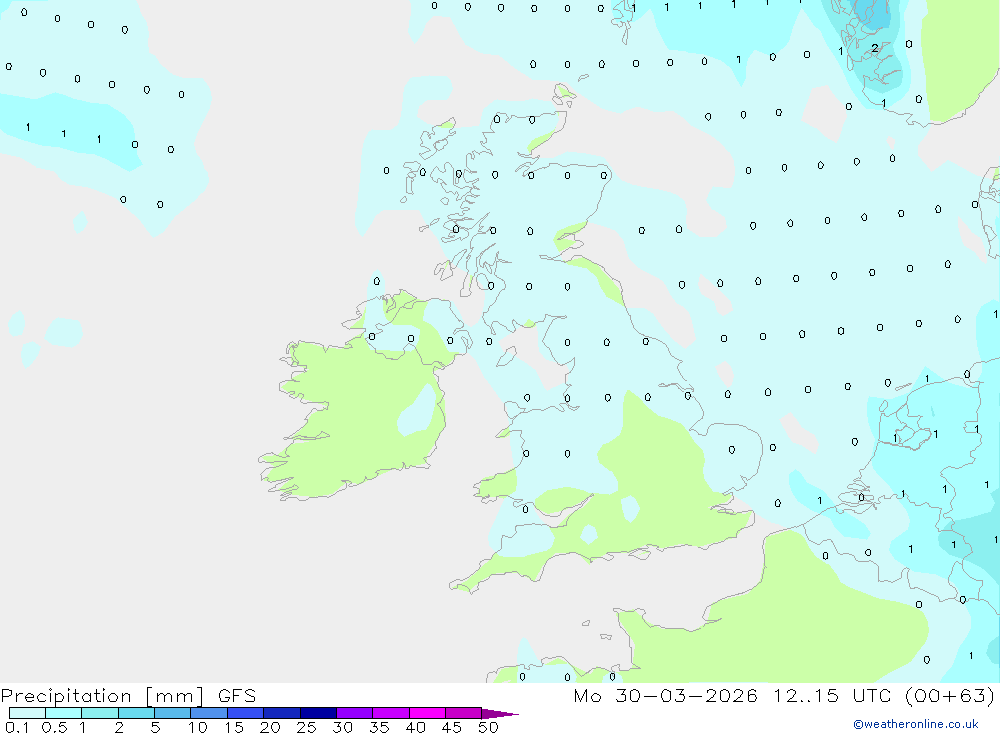Click the "[mm]" unit label

click(174, 695)
